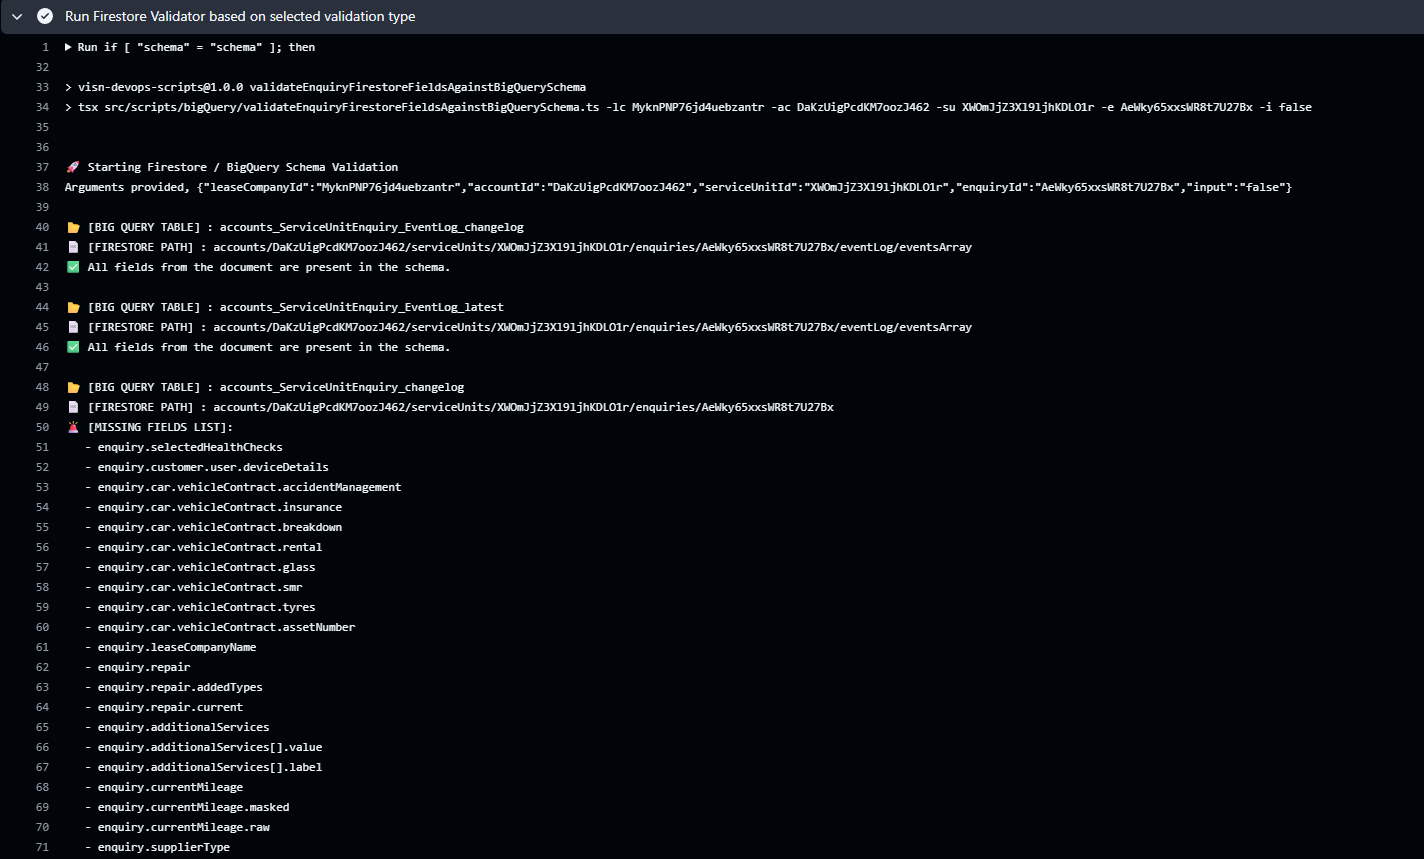Screen dimensions: 1424x859
Task: Click 'Starting Firestore / BigQuery Schema Validation' text
Action: point(243,167)
